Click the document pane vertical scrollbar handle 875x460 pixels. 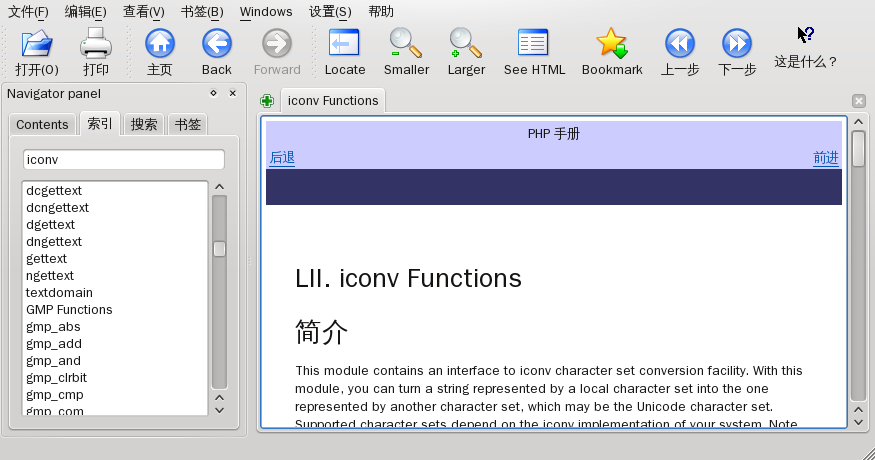coord(858,148)
